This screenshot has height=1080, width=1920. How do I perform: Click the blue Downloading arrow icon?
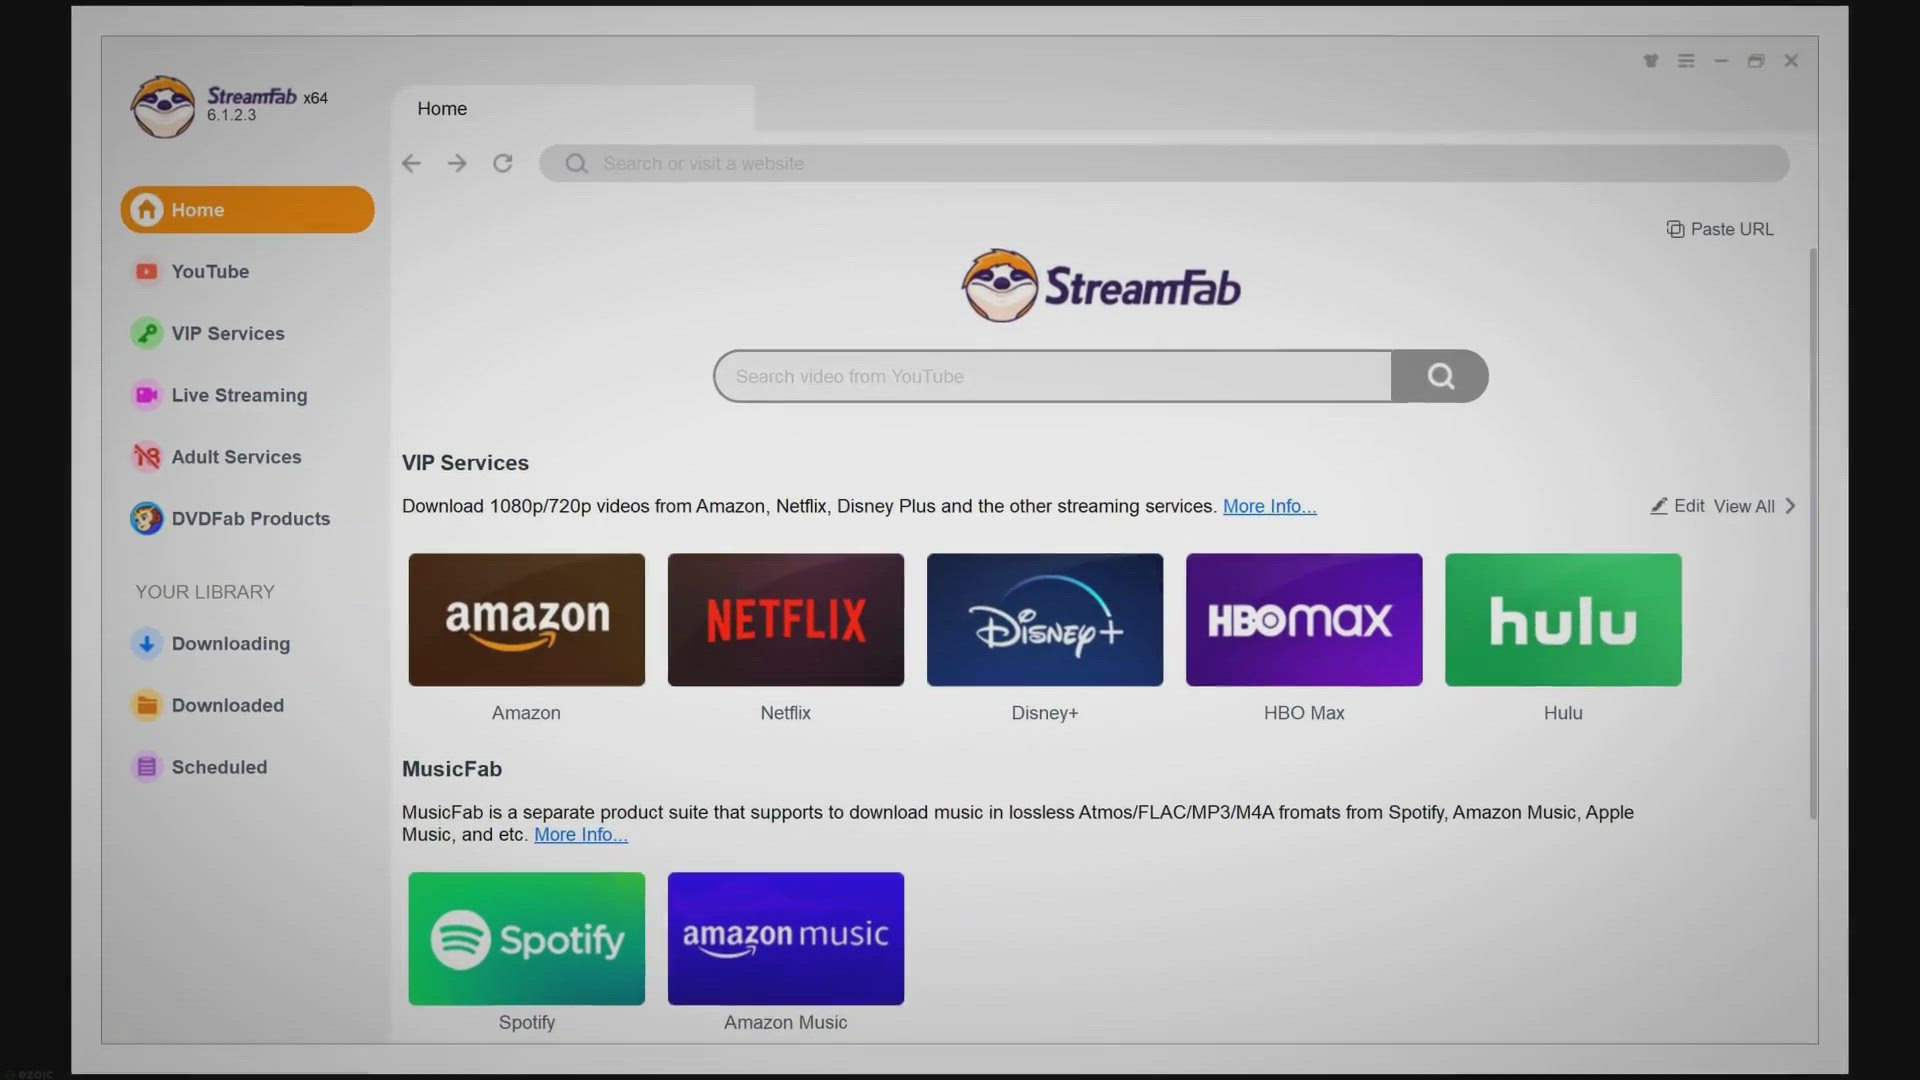coord(147,643)
